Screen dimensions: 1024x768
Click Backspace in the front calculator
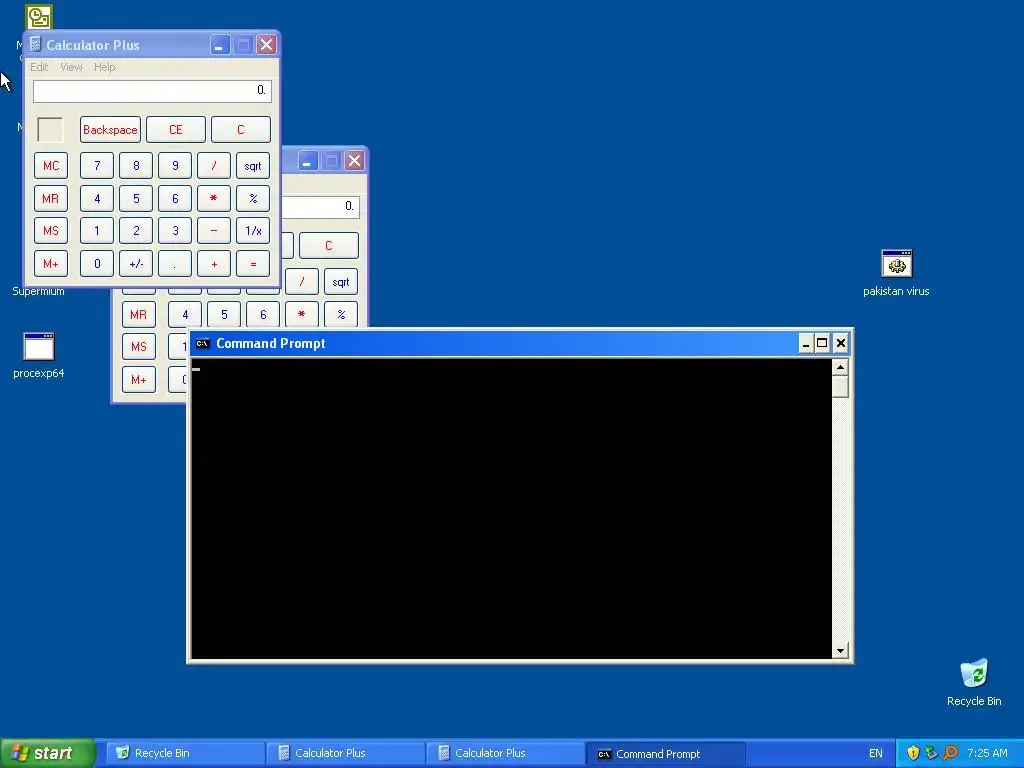[110, 129]
